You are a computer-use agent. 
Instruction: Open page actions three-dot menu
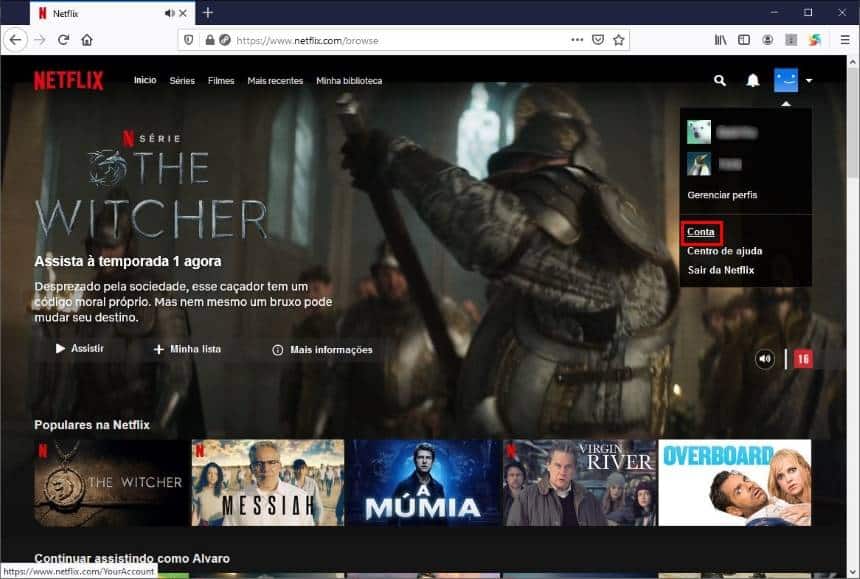577,40
